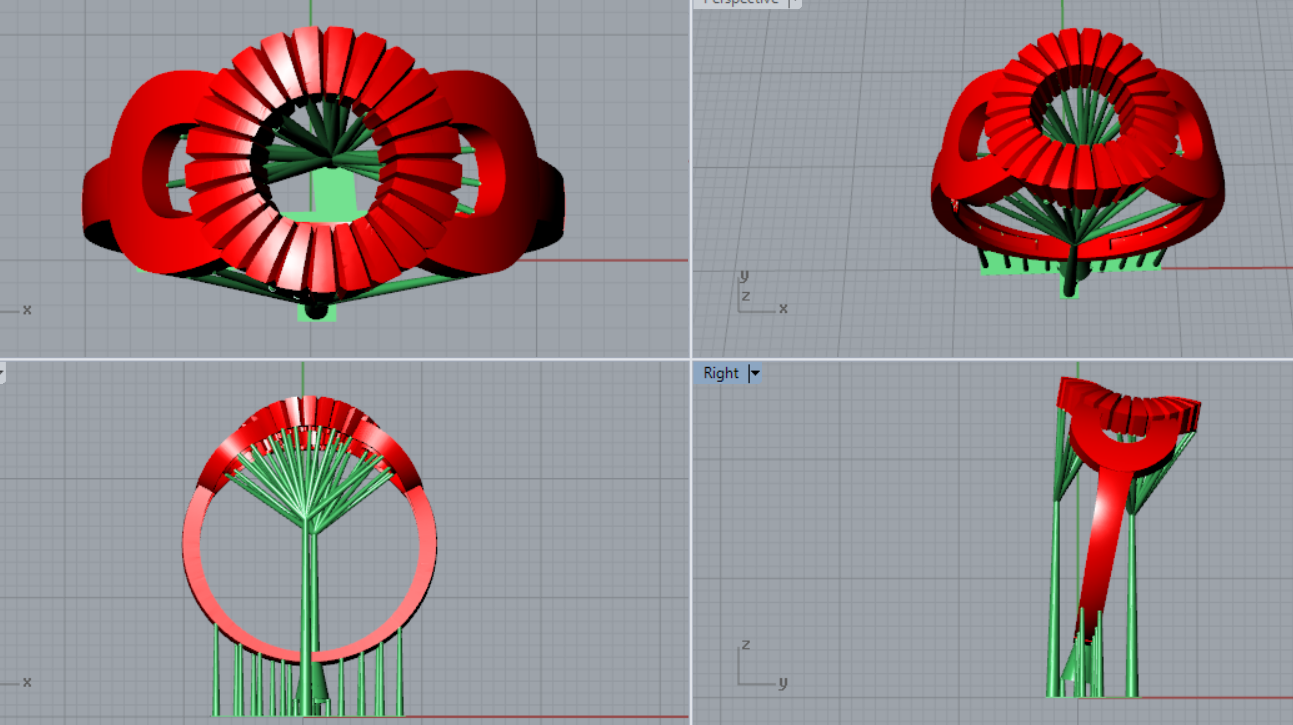Open the Perspective viewport dropdown arrow
Image resolution: width=1293 pixels, height=725 pixels.
[x=794, y=2]
